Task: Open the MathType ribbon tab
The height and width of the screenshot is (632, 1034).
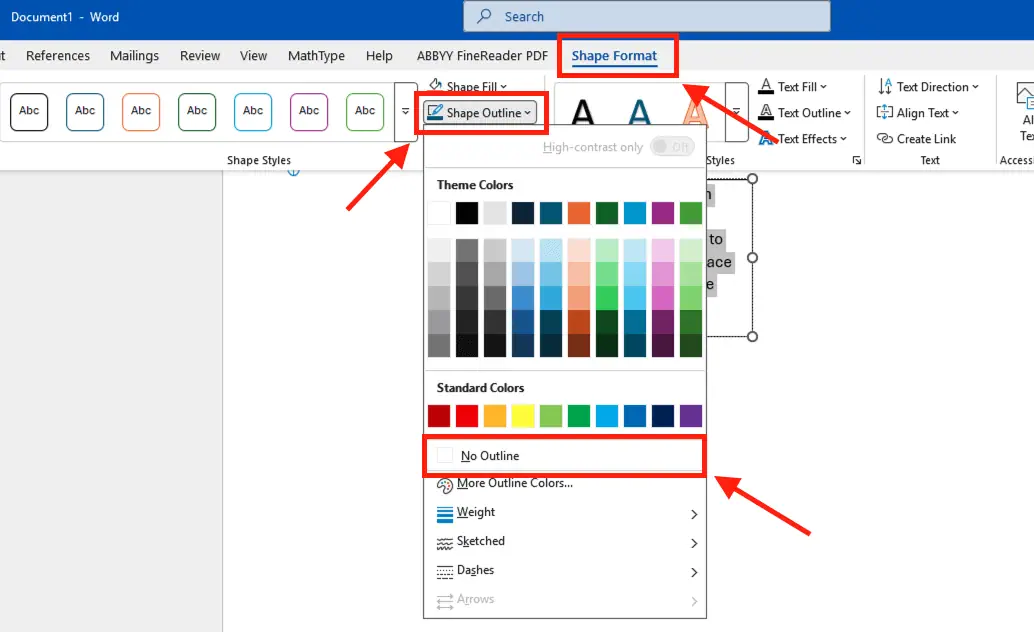Action: tap(316, 56)
